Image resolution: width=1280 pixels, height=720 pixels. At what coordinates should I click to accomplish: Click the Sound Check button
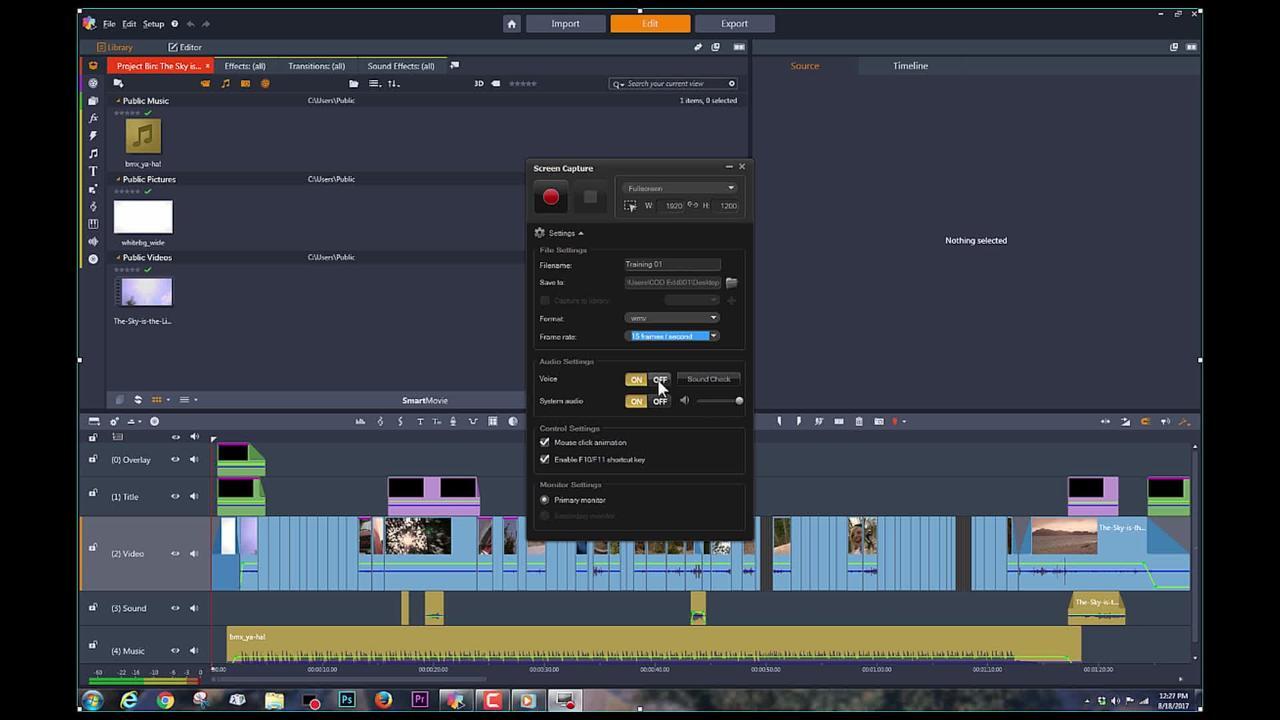click(x=708, y=379)
